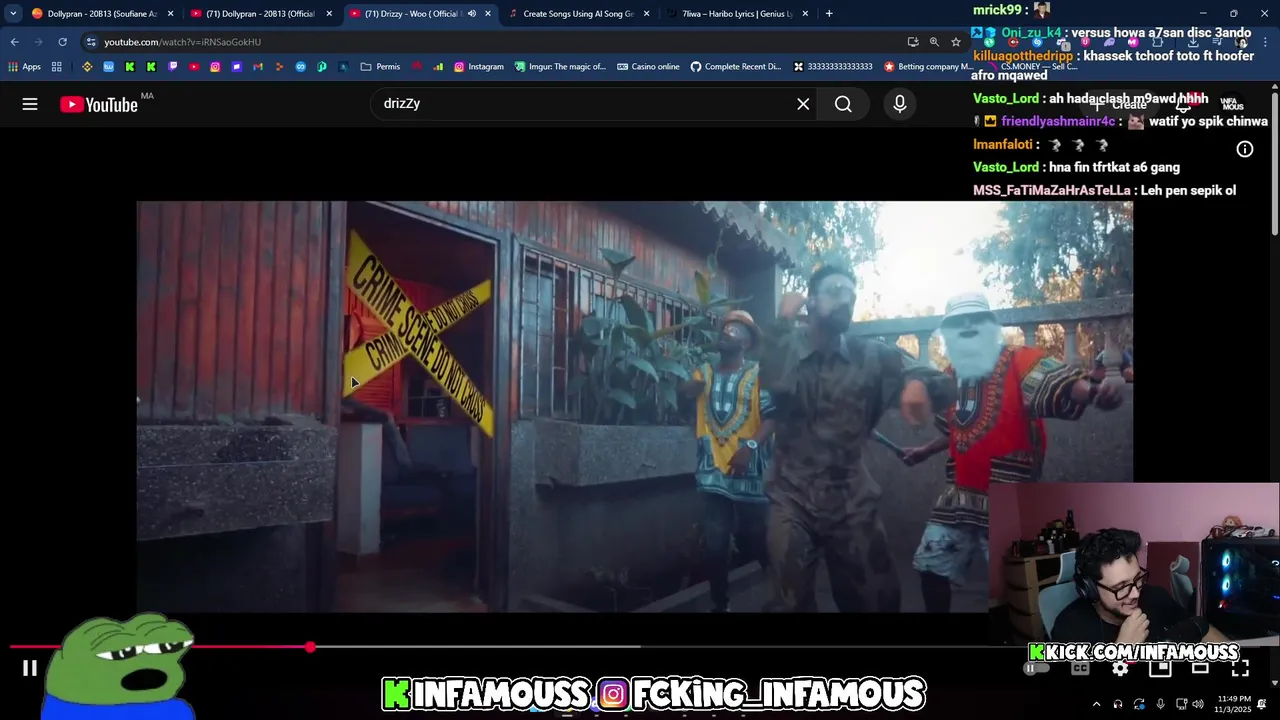Start voice search with the microphone
The image size is (1280, 720).
click(900, 104)
